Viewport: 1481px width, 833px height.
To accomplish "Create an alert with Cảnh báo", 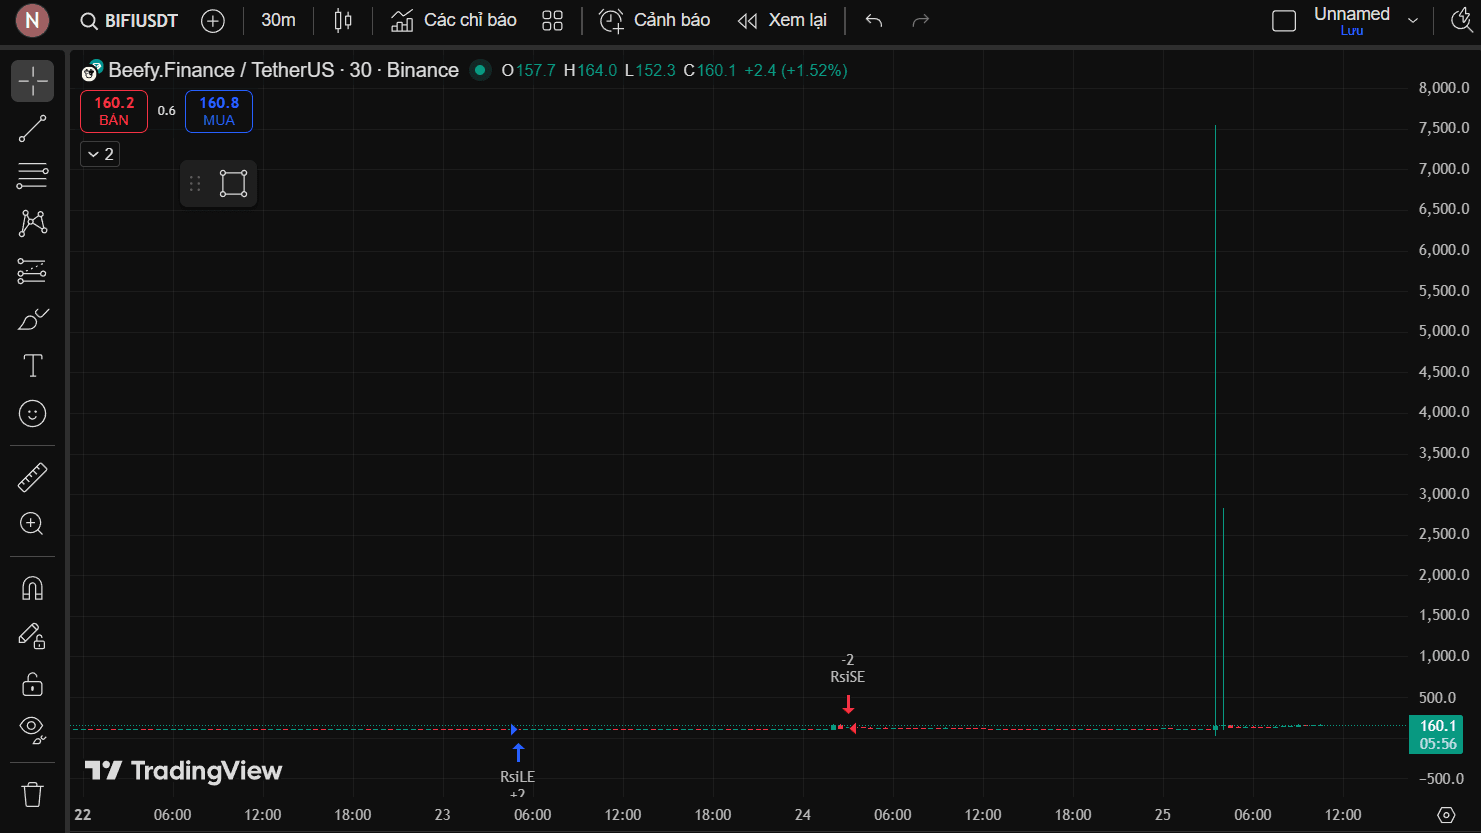I will [654, 21].
